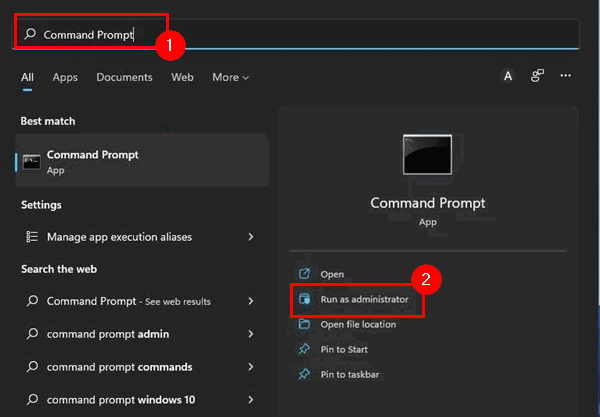The image size is (600, 417).
Task: Click the pin icon beside Pin to Start
Action: 304,349
